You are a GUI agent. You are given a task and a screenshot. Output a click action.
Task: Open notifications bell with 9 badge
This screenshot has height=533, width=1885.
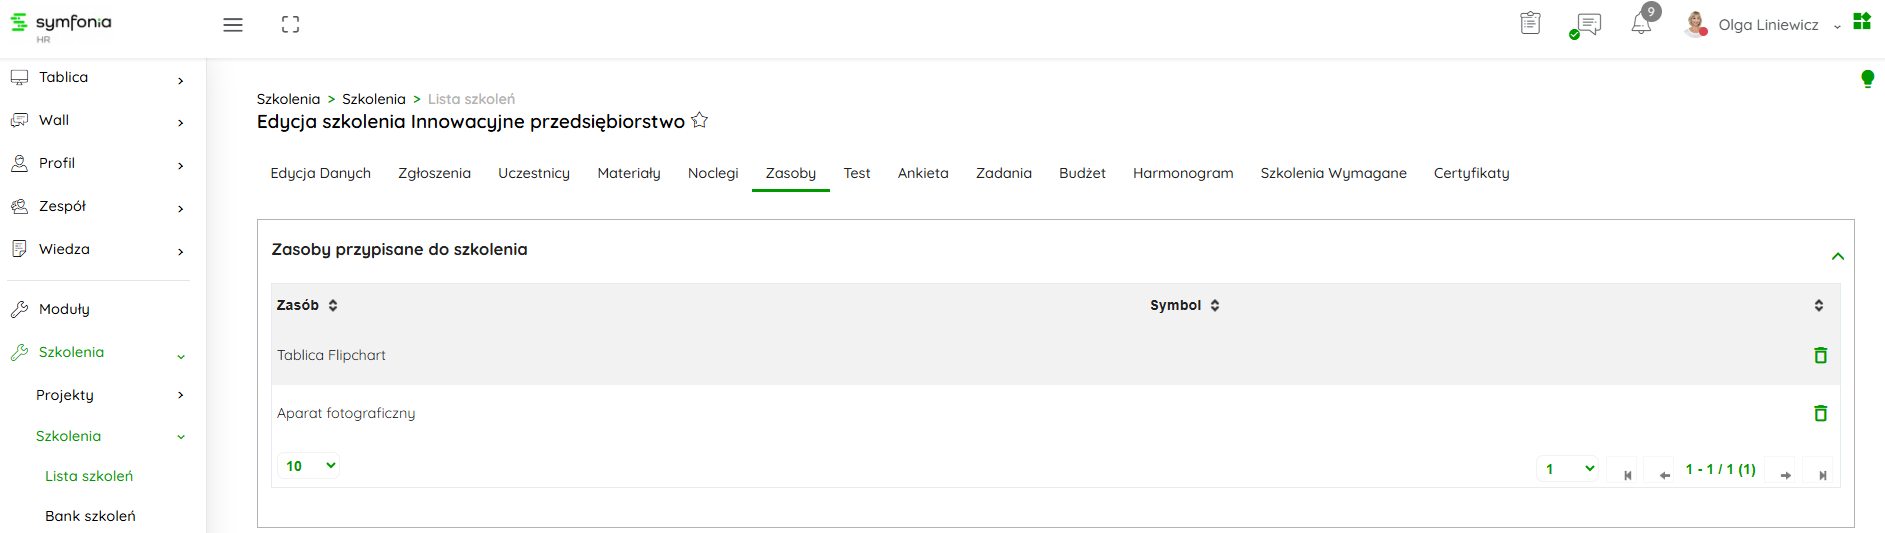tap(1641, 23)
